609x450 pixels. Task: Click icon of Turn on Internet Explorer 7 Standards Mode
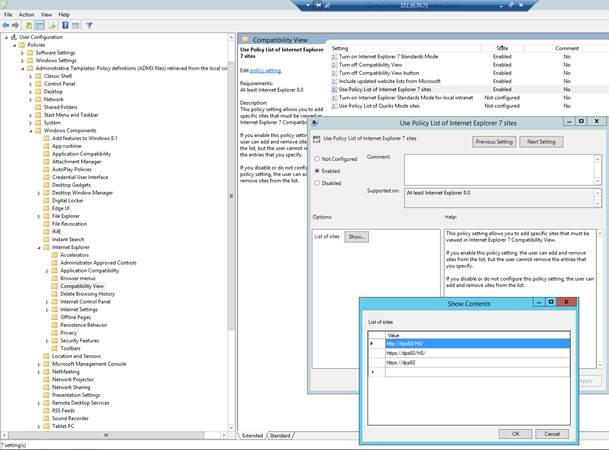click(x=334, y=57)
